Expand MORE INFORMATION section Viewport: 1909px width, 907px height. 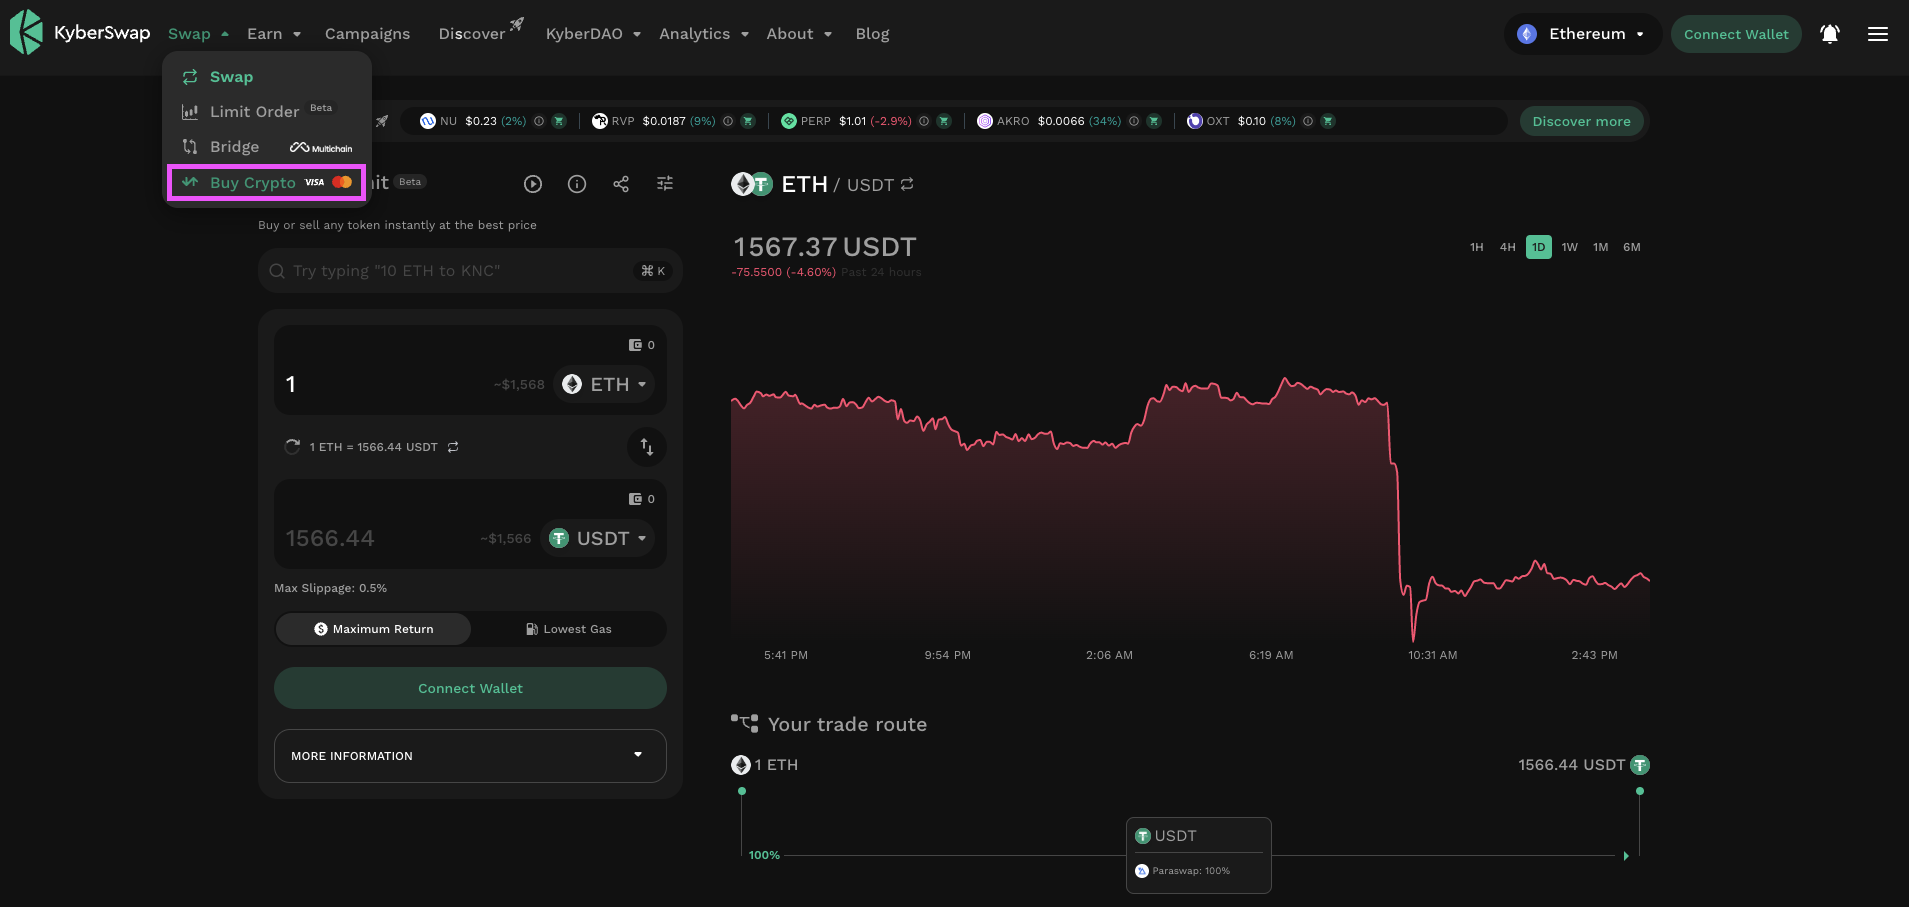(x=470, y=756)
